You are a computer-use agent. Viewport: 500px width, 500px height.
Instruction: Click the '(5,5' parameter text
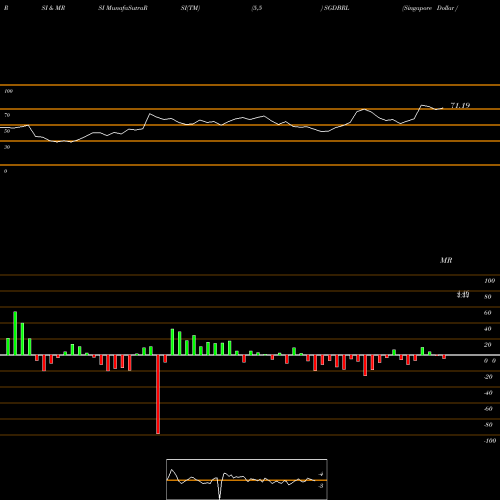[x=257, y=8]
